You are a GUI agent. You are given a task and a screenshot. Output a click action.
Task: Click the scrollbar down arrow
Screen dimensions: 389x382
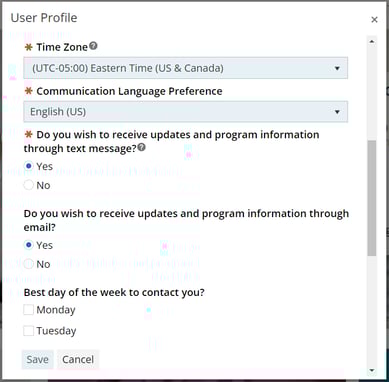click(372, 370)
